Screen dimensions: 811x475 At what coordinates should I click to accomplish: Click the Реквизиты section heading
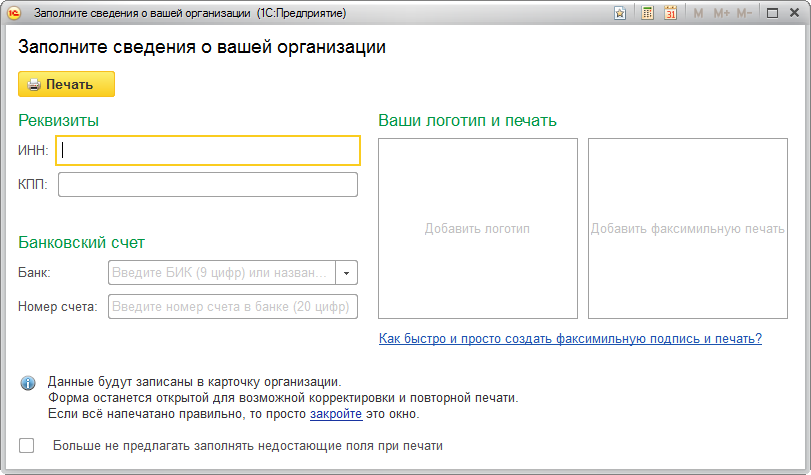pos(58,121)
